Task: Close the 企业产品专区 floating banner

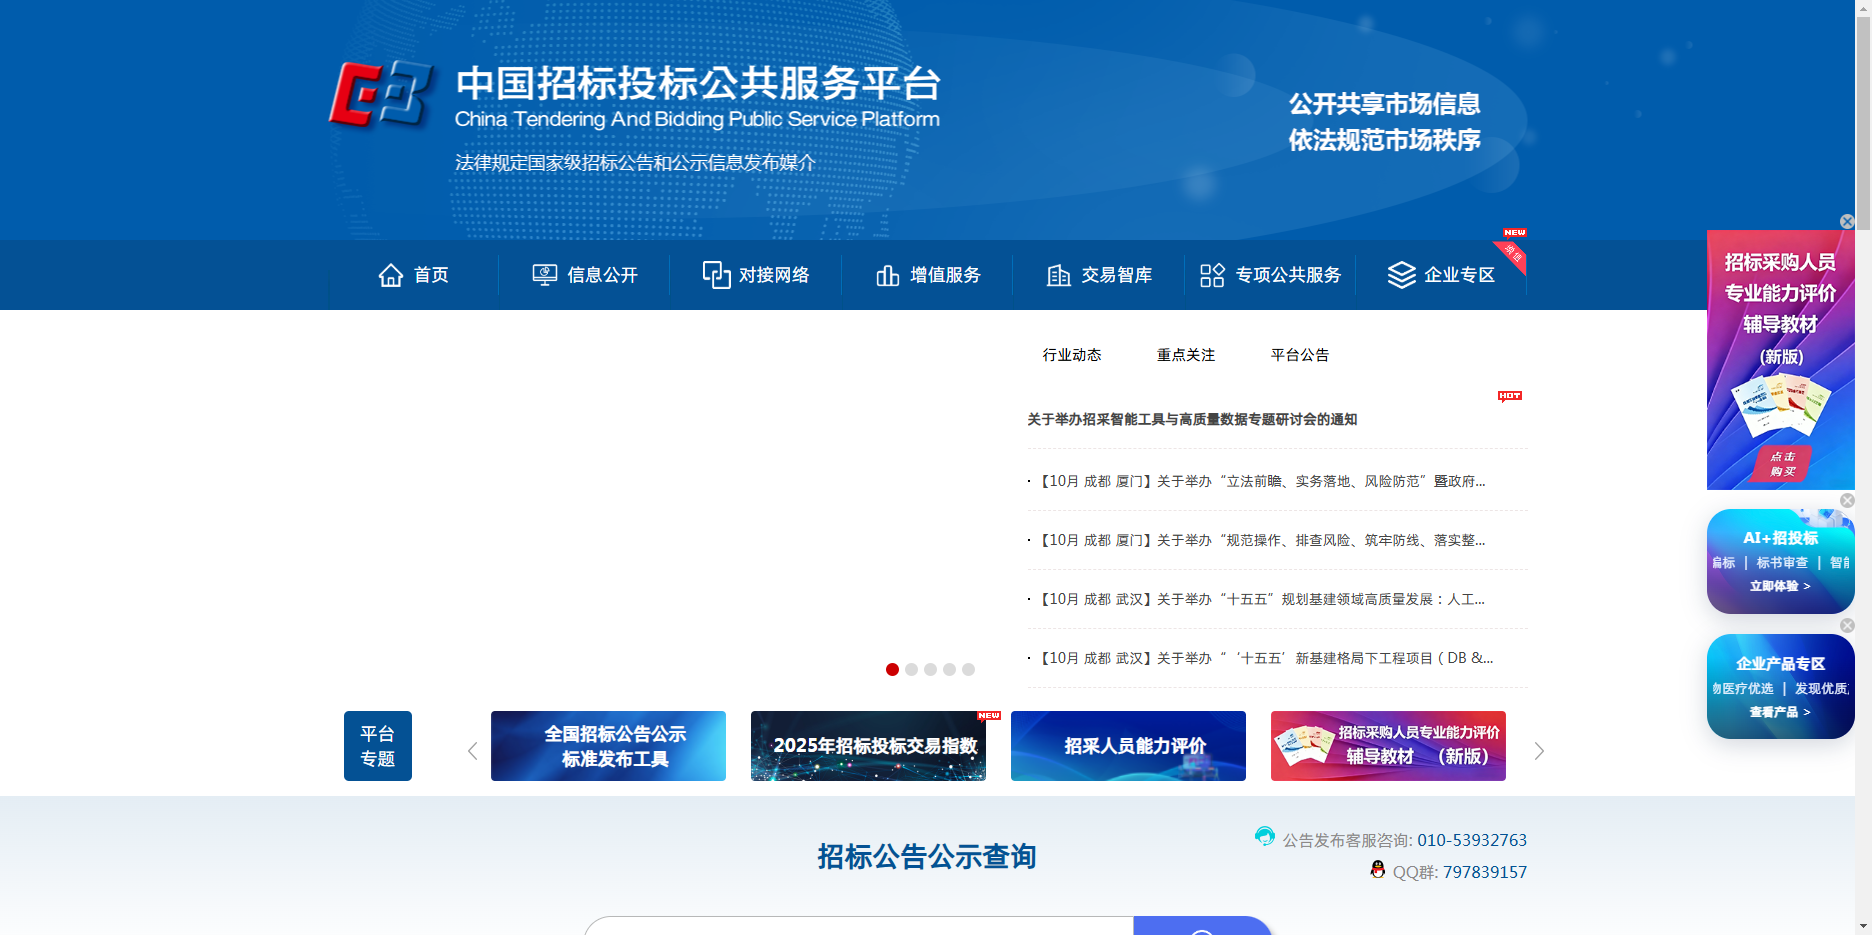Action: coord(1847,626)
